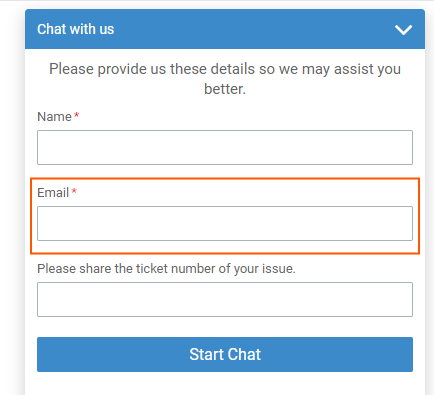Screen dimensions: 434x395
Task: Click the empty area below Start Chat
Action: coord(225,384)
